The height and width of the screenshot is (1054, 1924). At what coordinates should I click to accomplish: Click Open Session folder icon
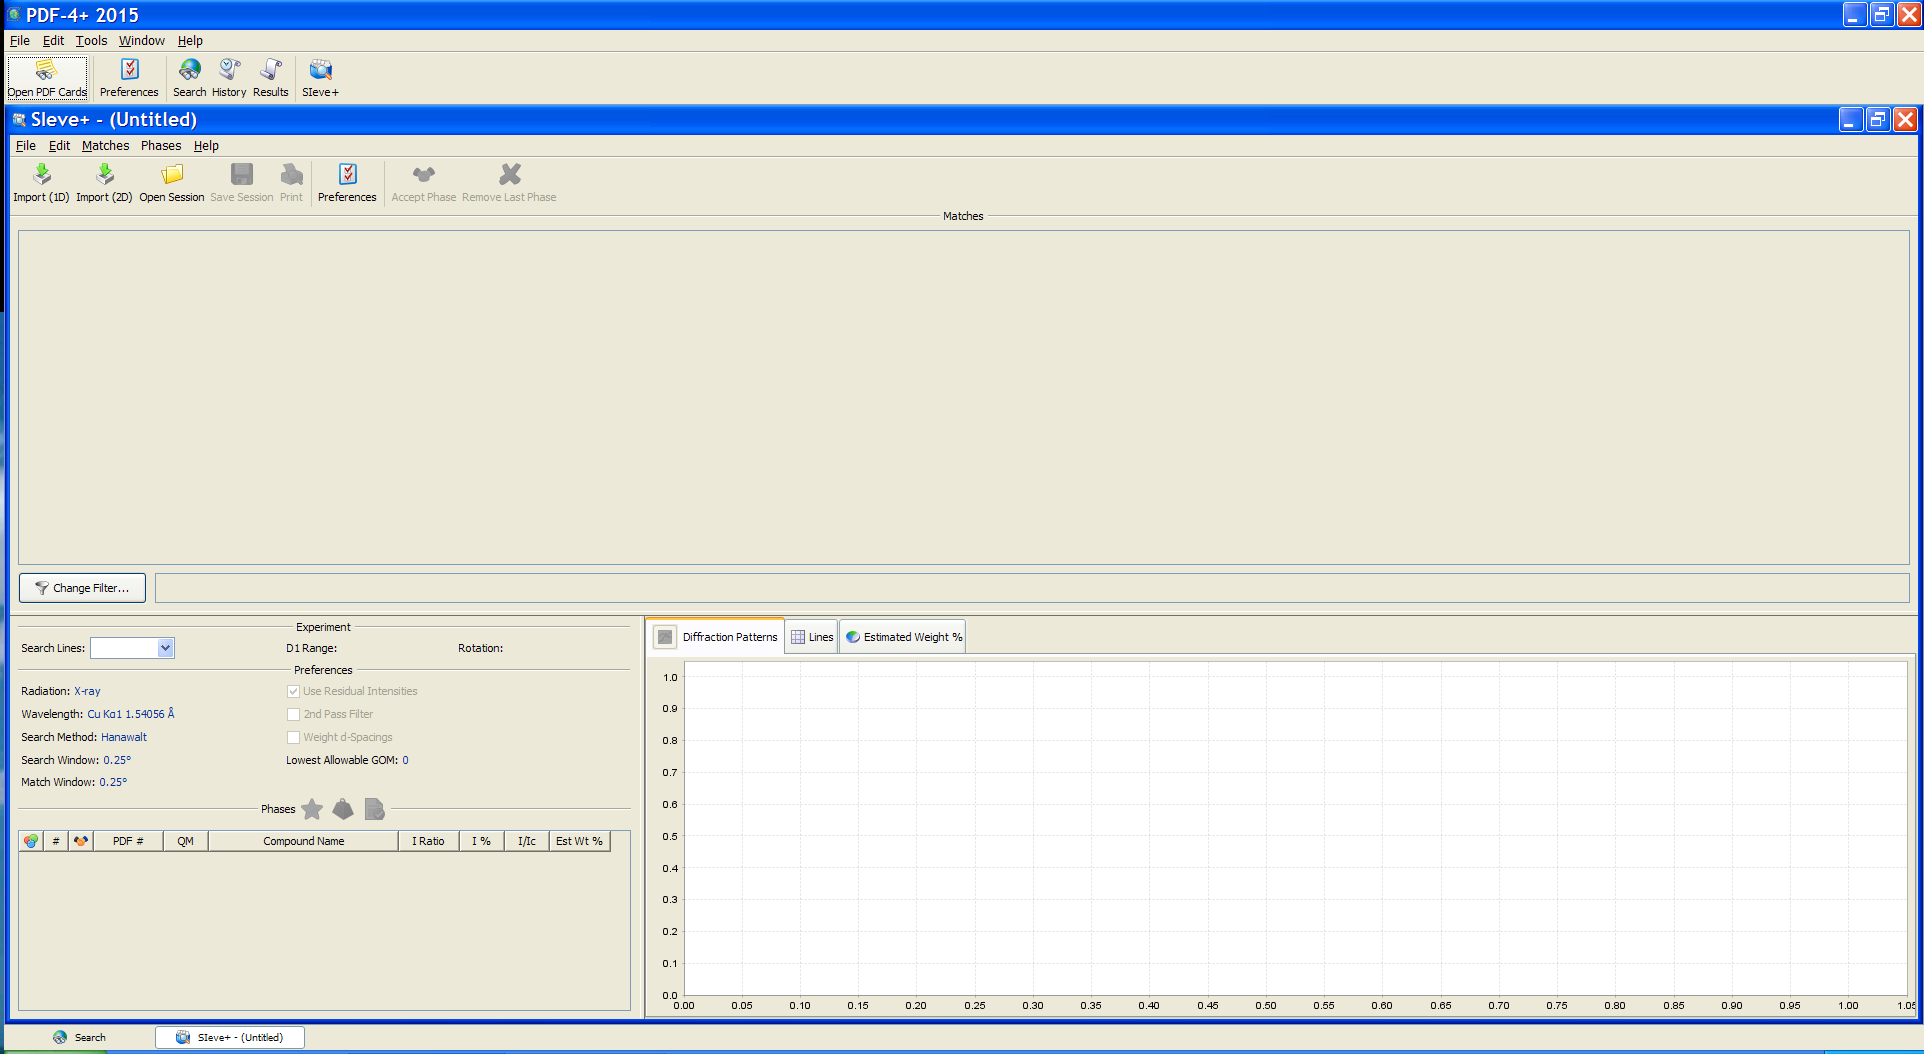click(x=172, y=183)
